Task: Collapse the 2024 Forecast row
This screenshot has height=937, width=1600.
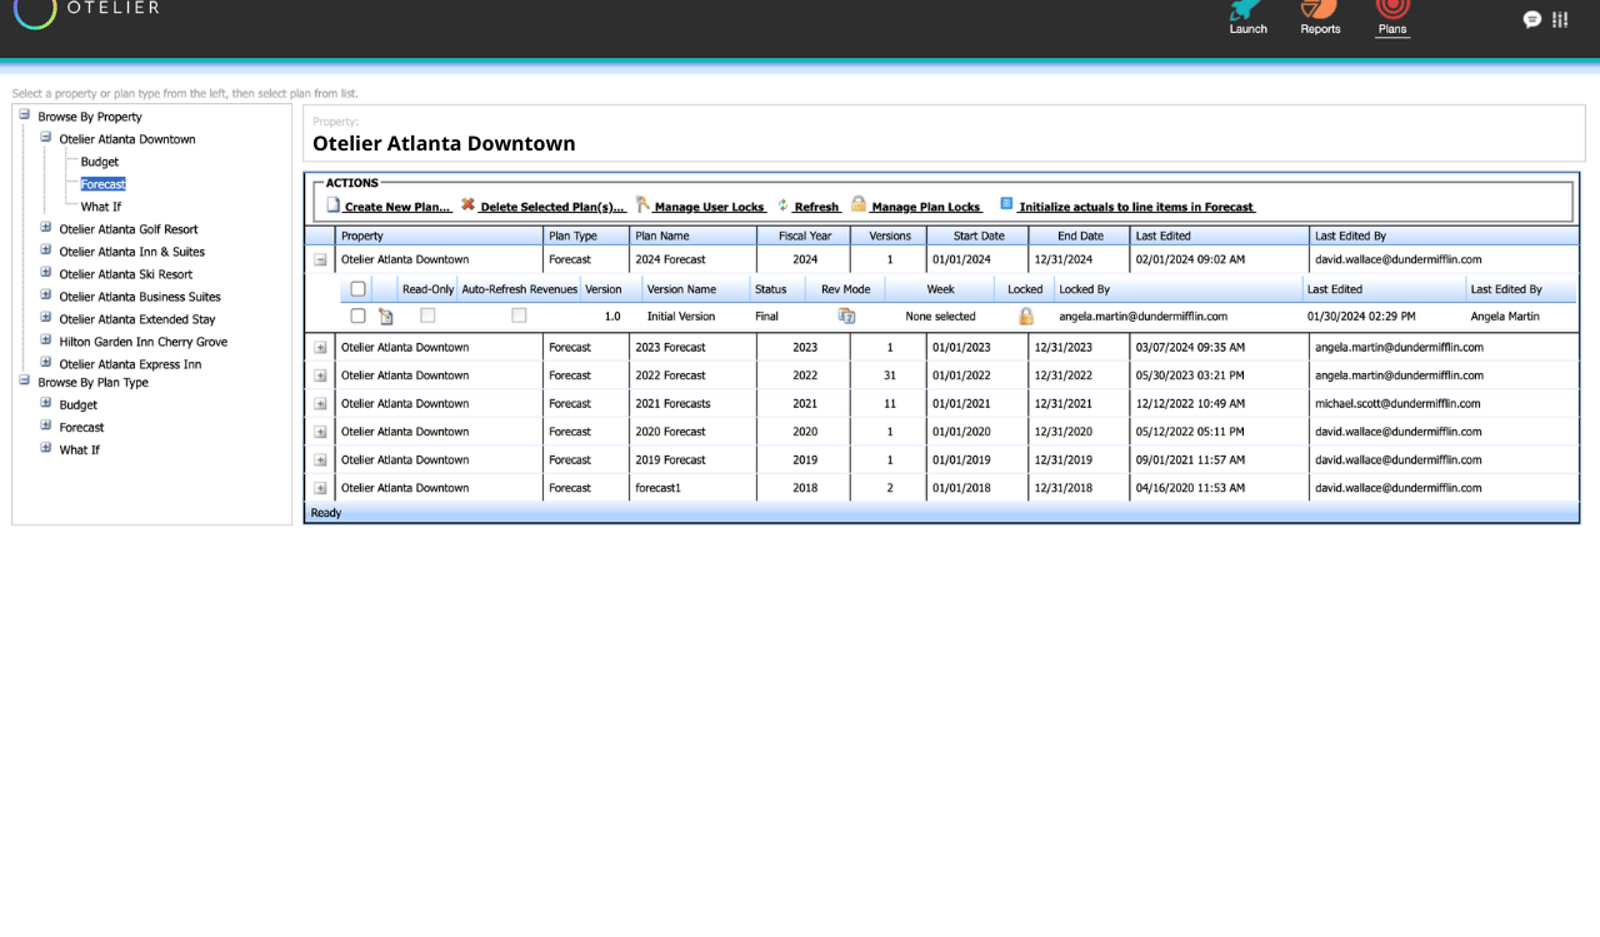Action: [x=320, y=260]
